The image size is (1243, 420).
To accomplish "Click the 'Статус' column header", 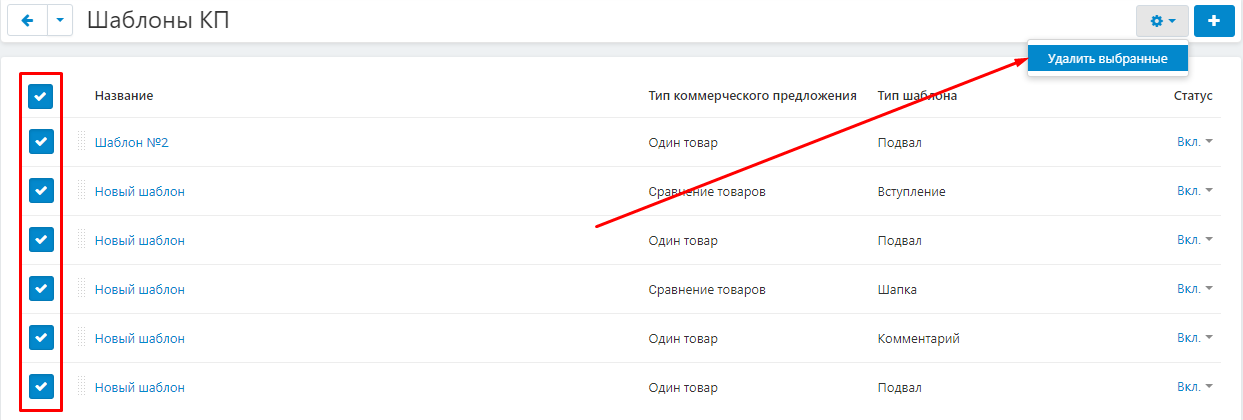I will coord(1193,95).
